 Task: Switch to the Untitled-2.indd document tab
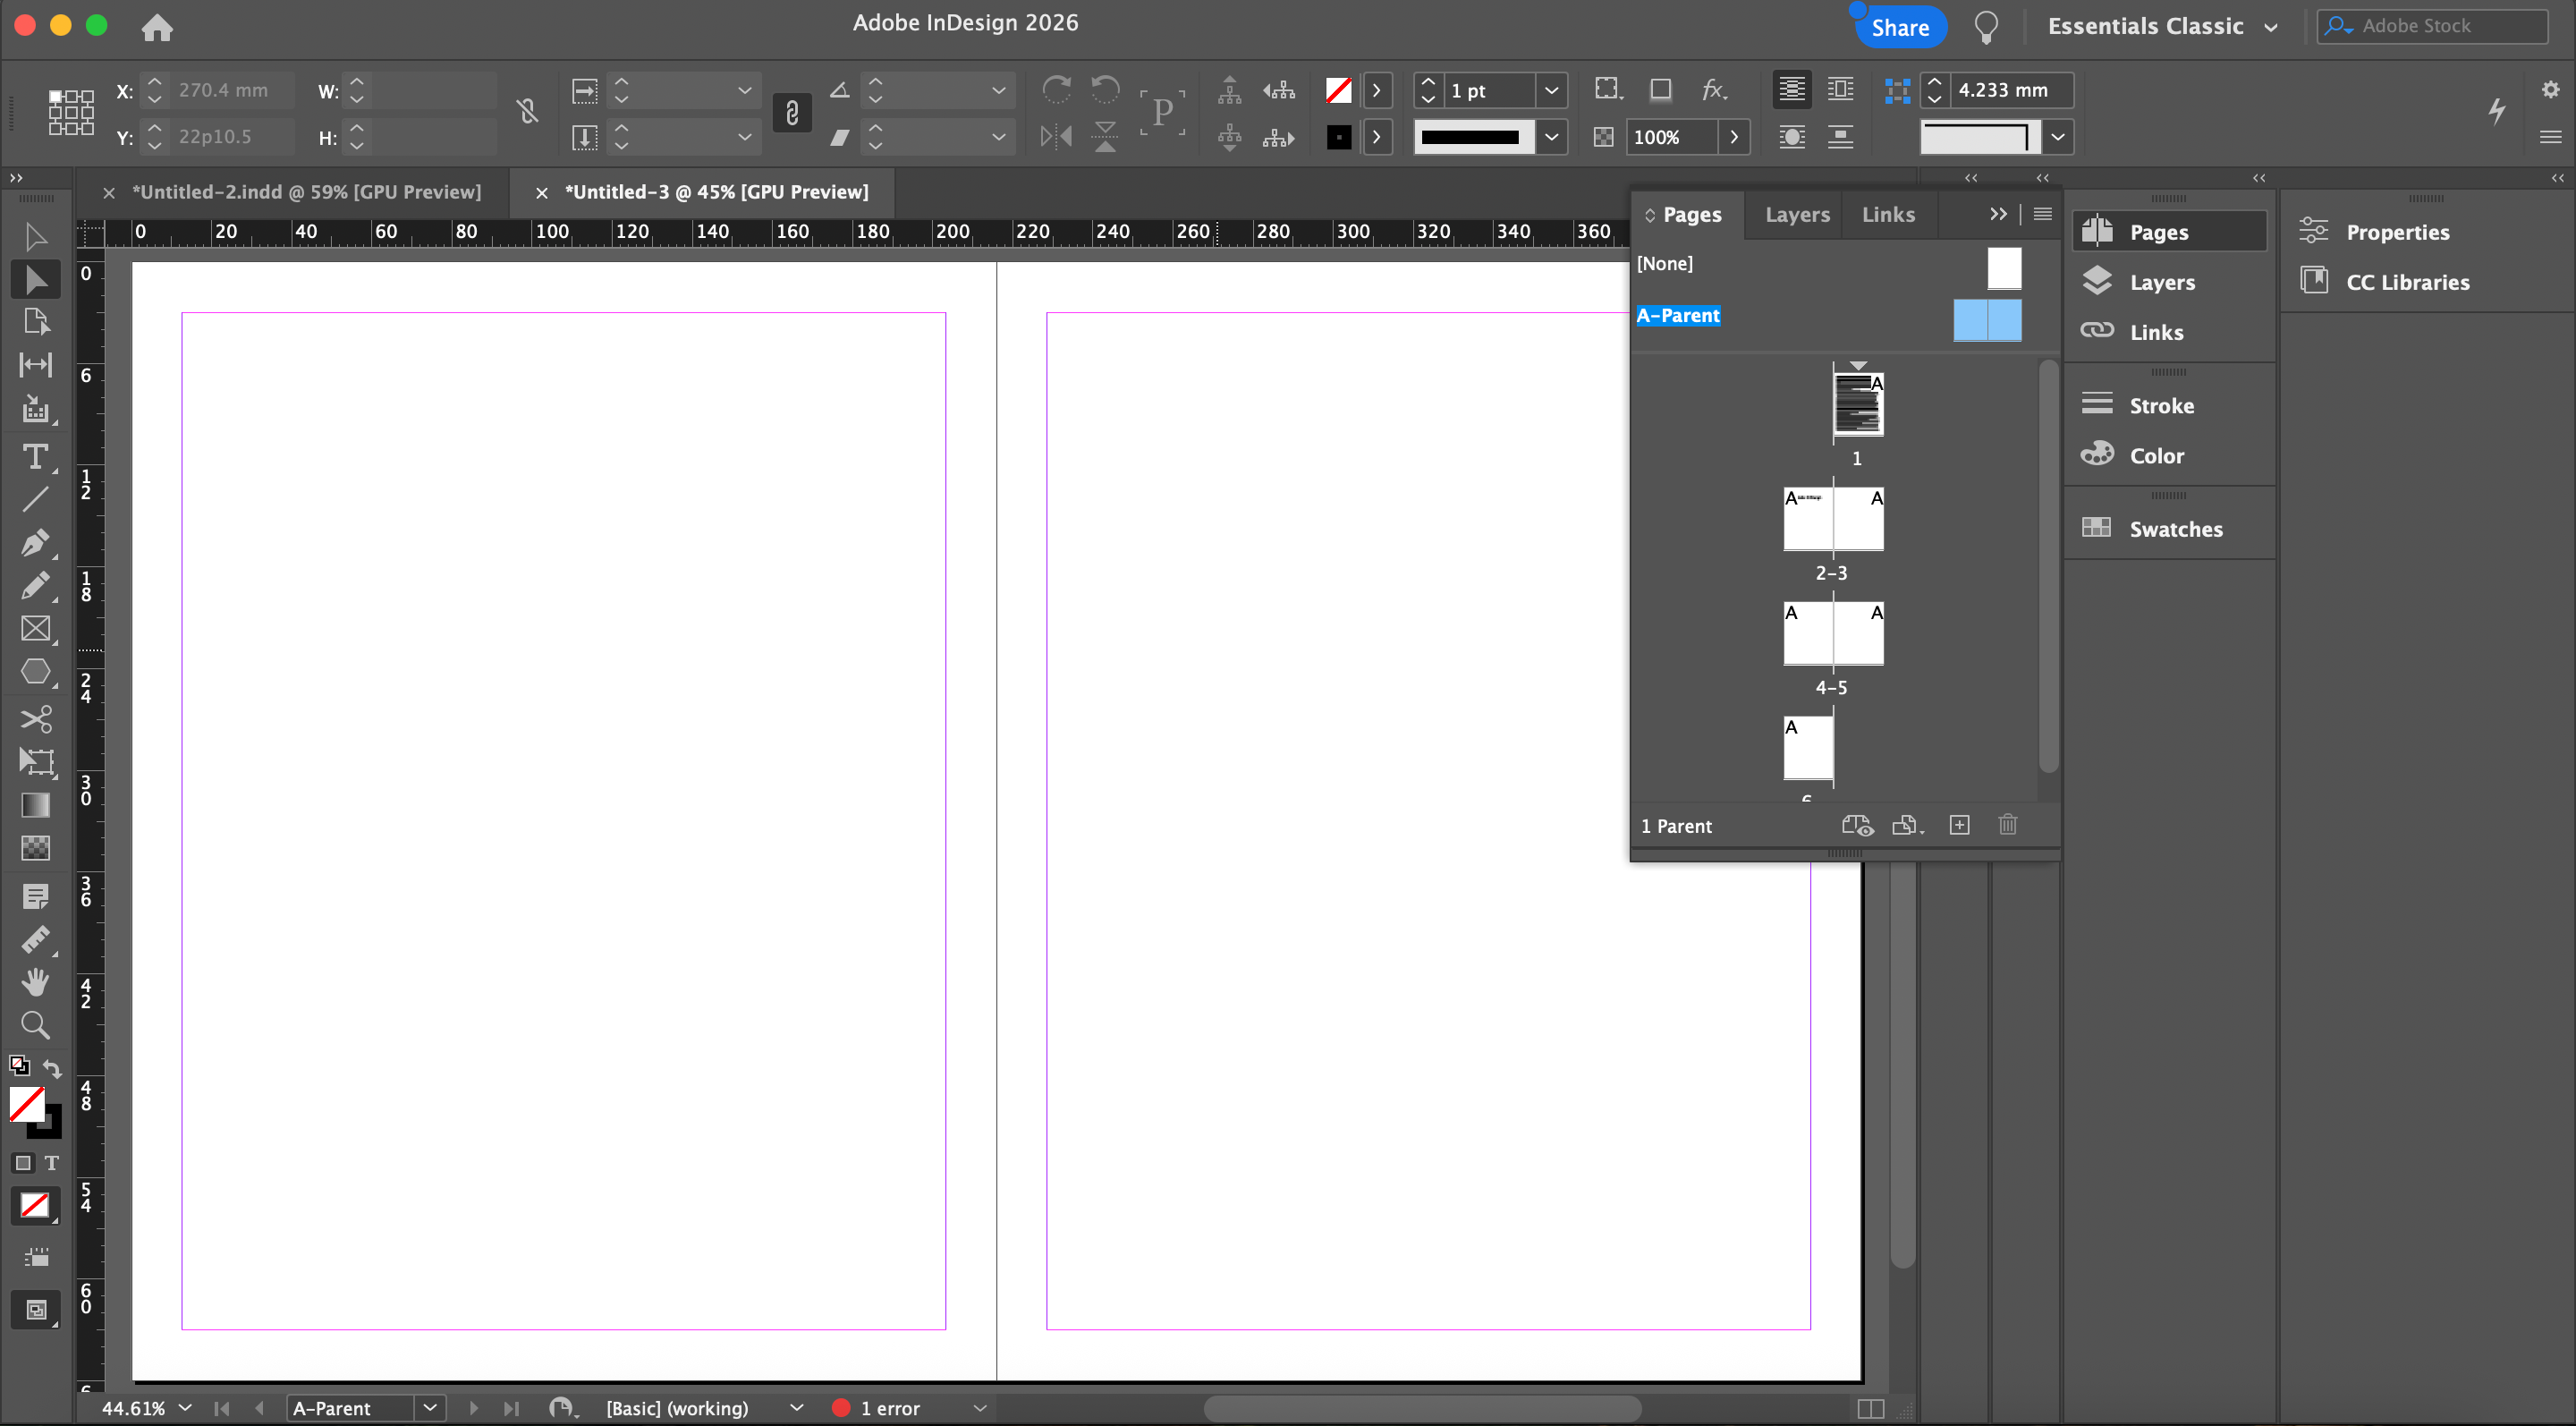pos(306,192)
